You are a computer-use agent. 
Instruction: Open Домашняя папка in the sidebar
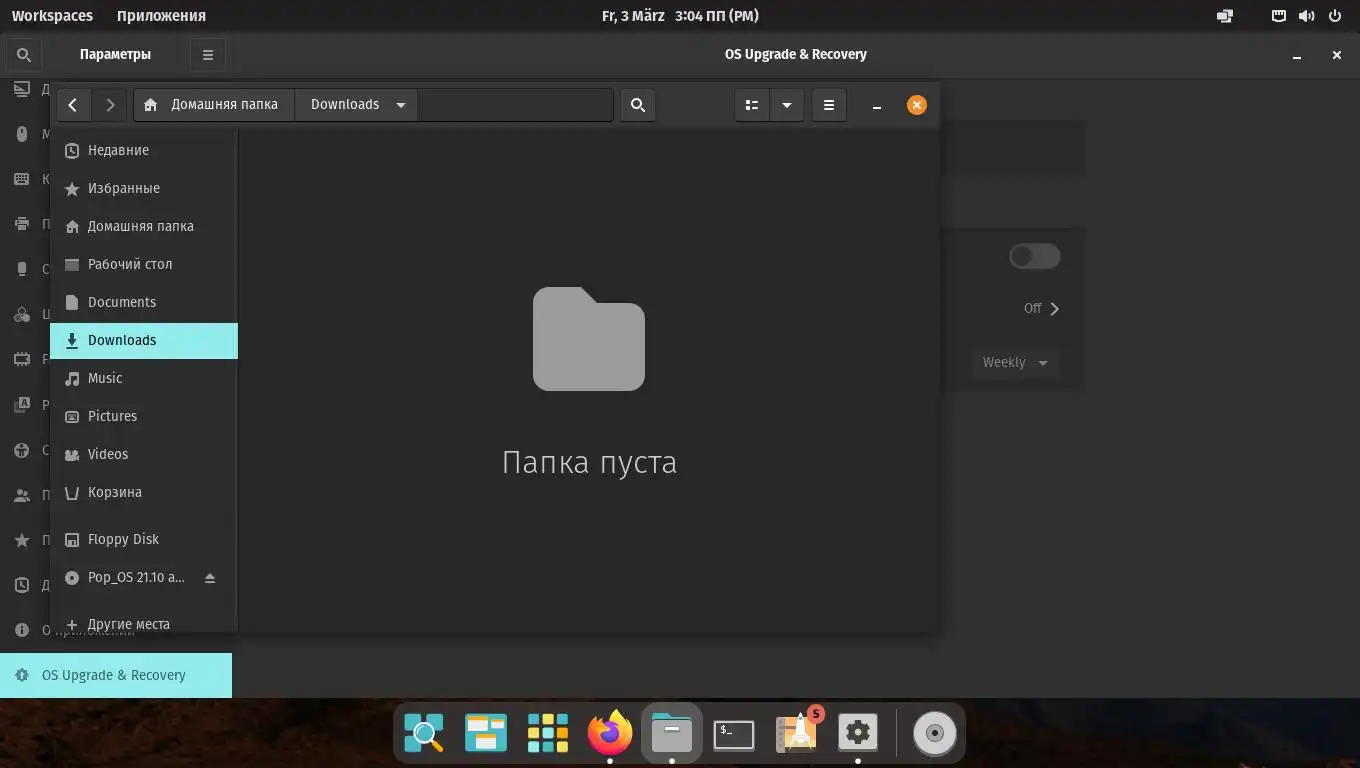point(144,226)
